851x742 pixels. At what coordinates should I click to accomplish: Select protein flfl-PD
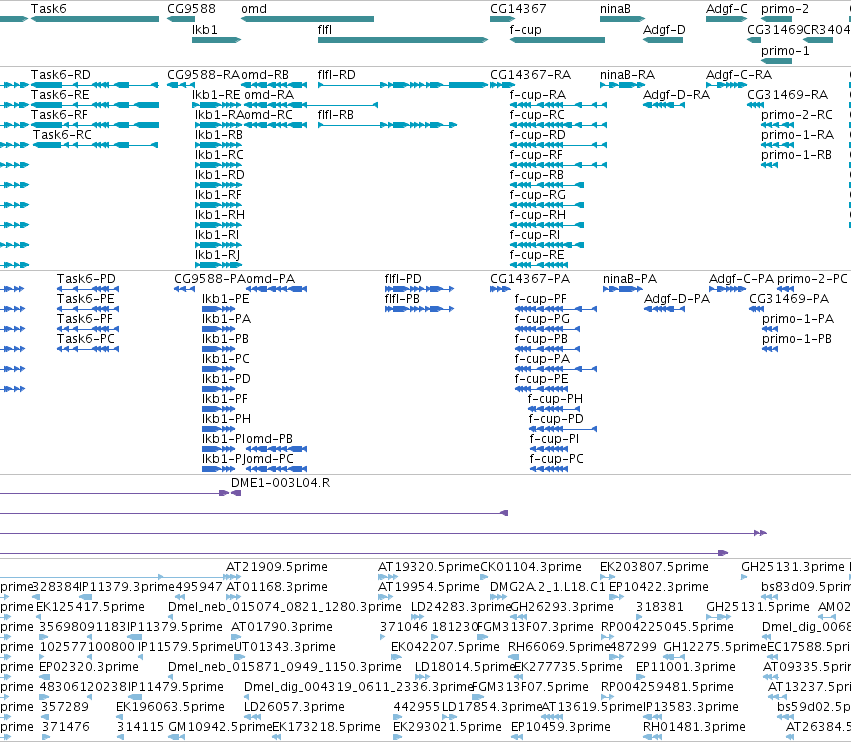click(x=420, y=289)
